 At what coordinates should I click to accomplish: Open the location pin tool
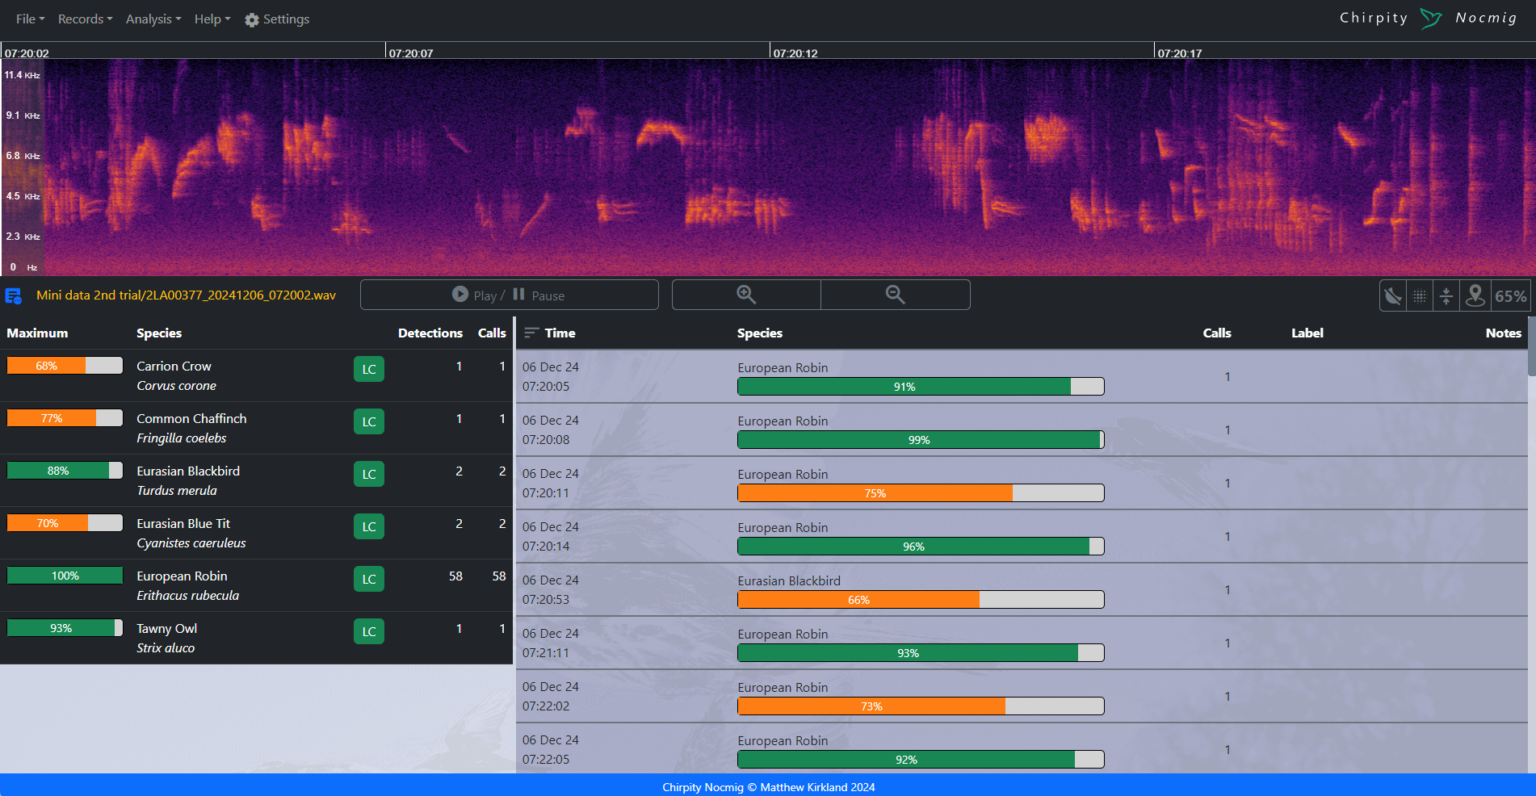click(1475, 295)
